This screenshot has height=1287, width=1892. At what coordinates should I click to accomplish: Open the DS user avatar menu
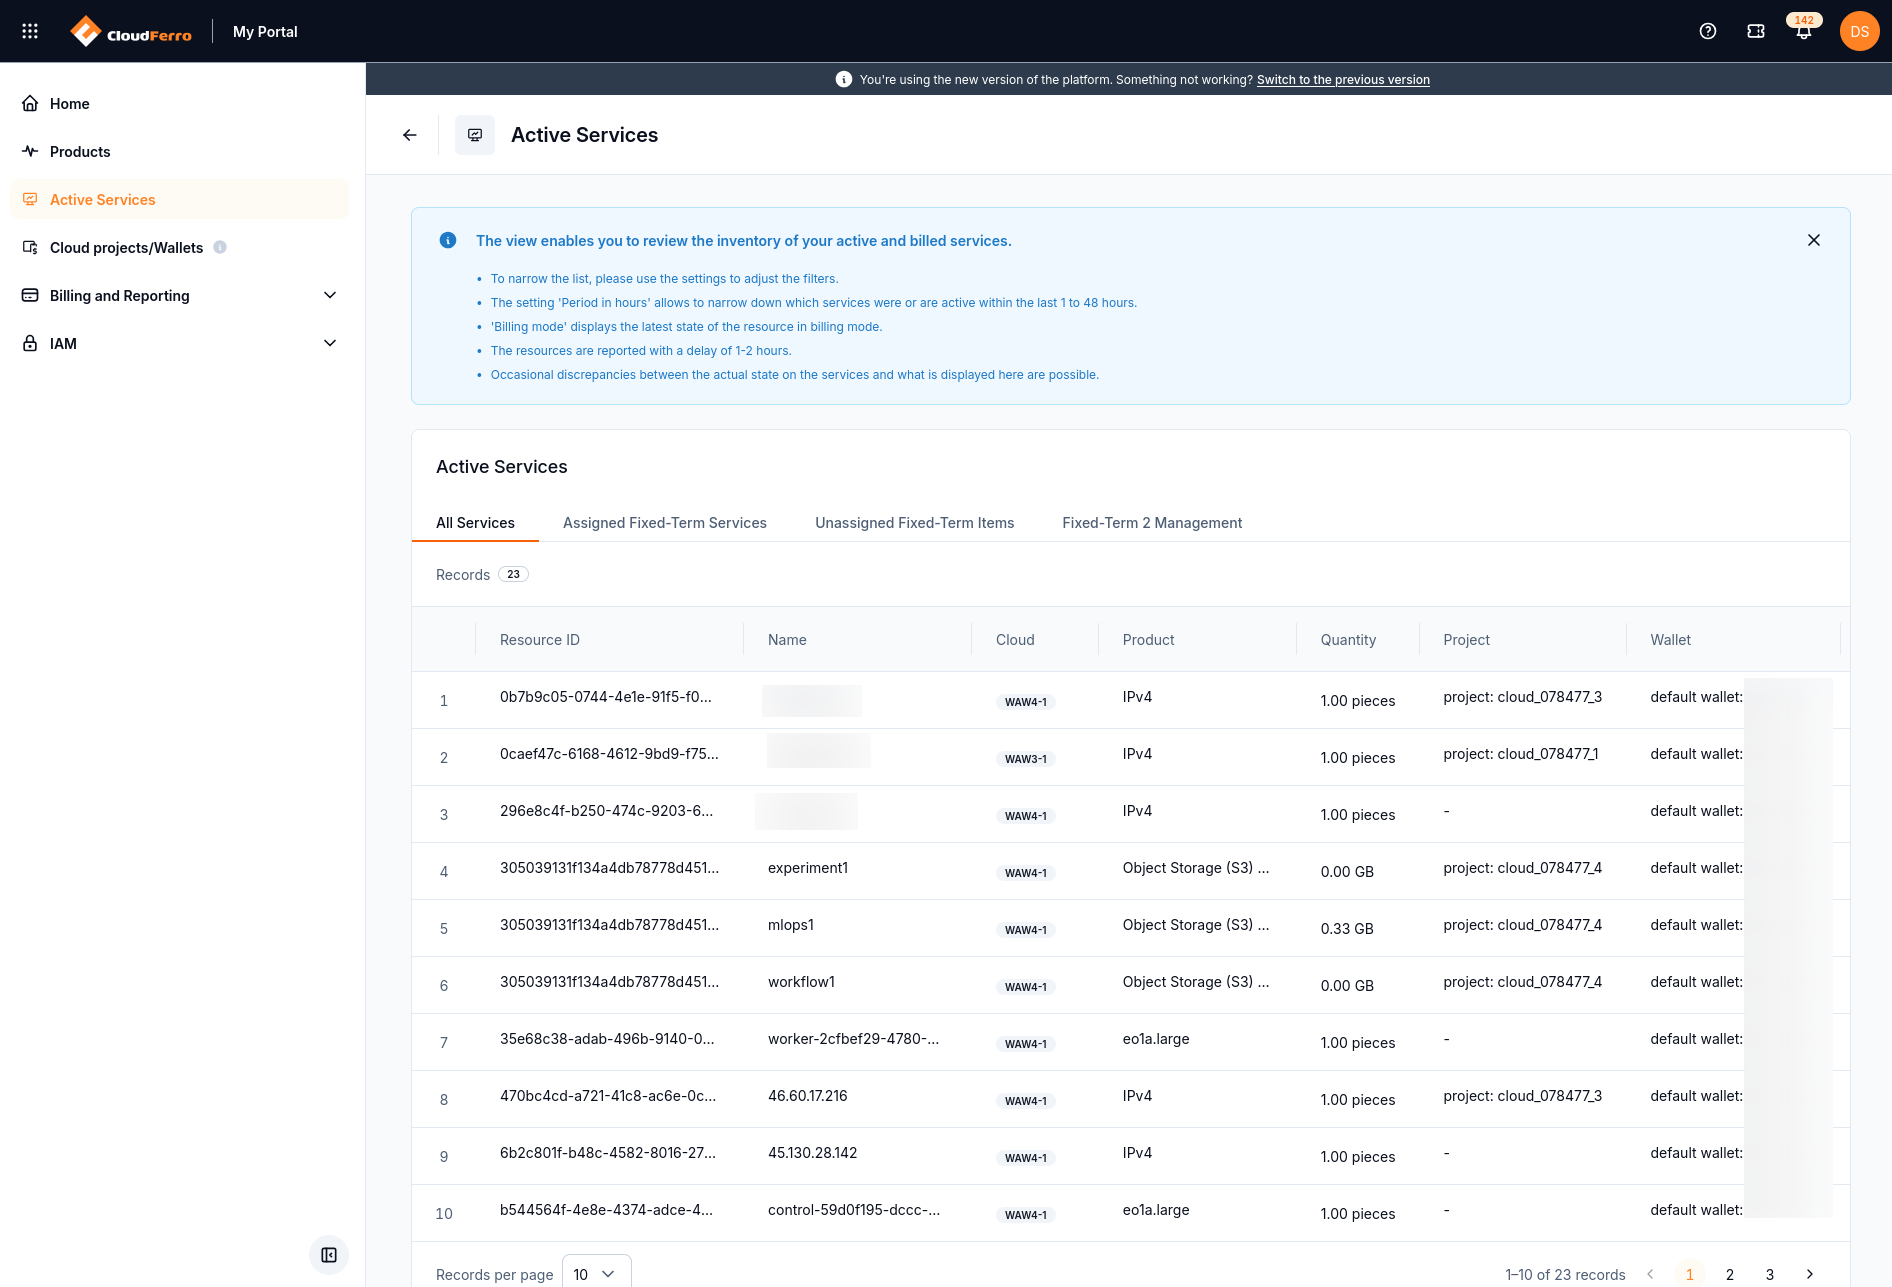[x=1860, y=31]
